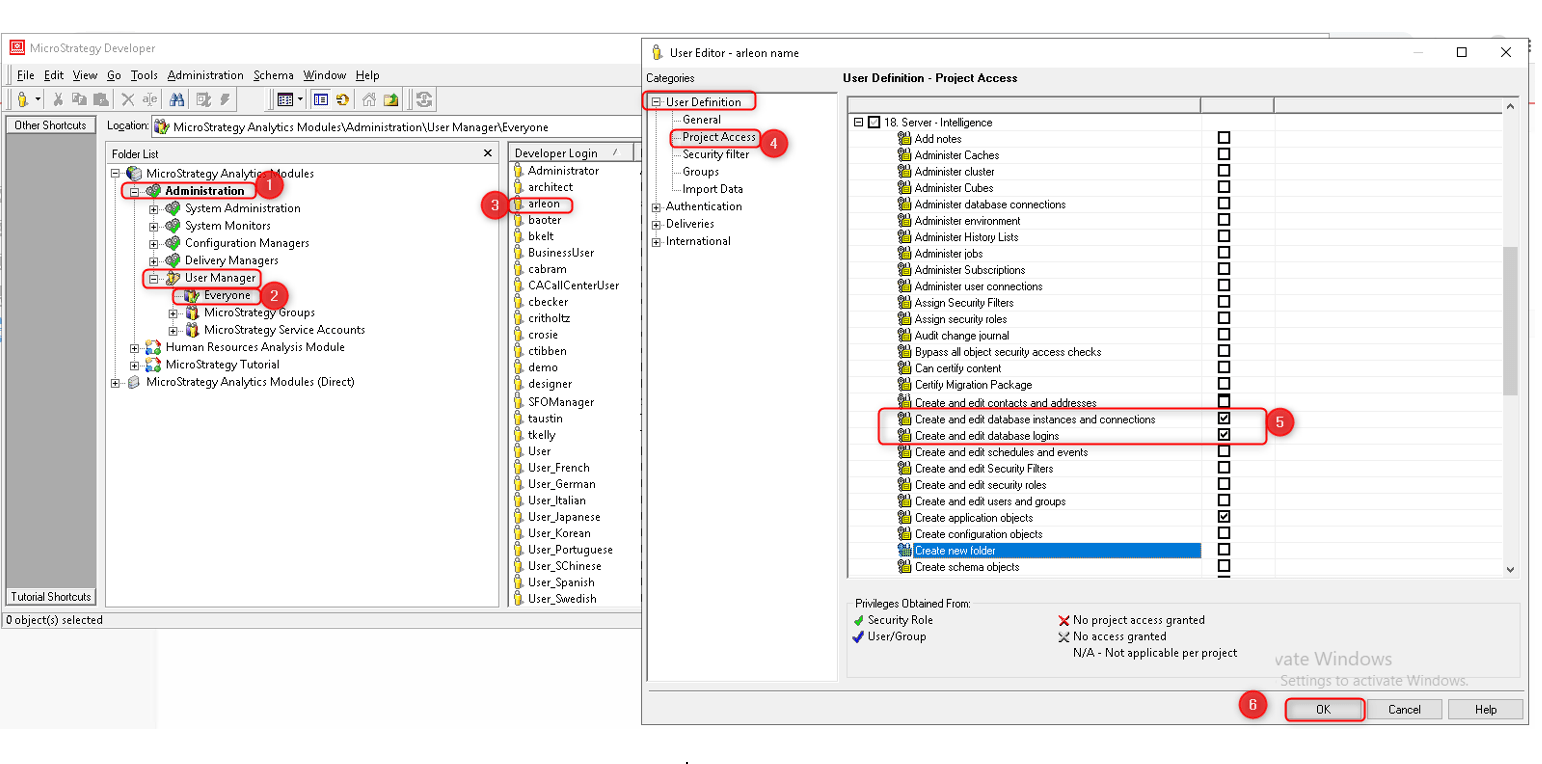Click the privilege icon beside Create new folder
Viewport: 1542px width, 764px height.
[905, 551]
